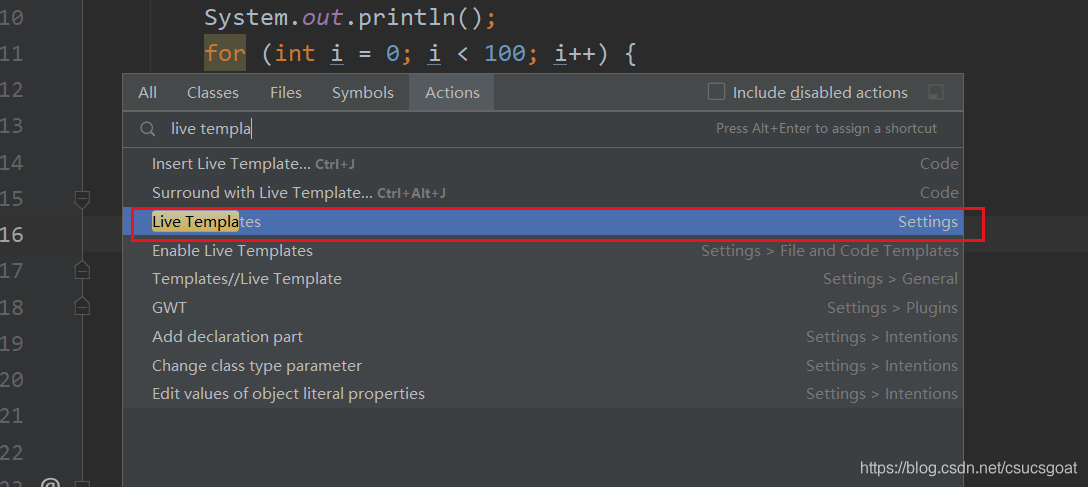This screenshot has width=1088, height=487.
Task: Select the Actions tab
Action: pos(452,92)
